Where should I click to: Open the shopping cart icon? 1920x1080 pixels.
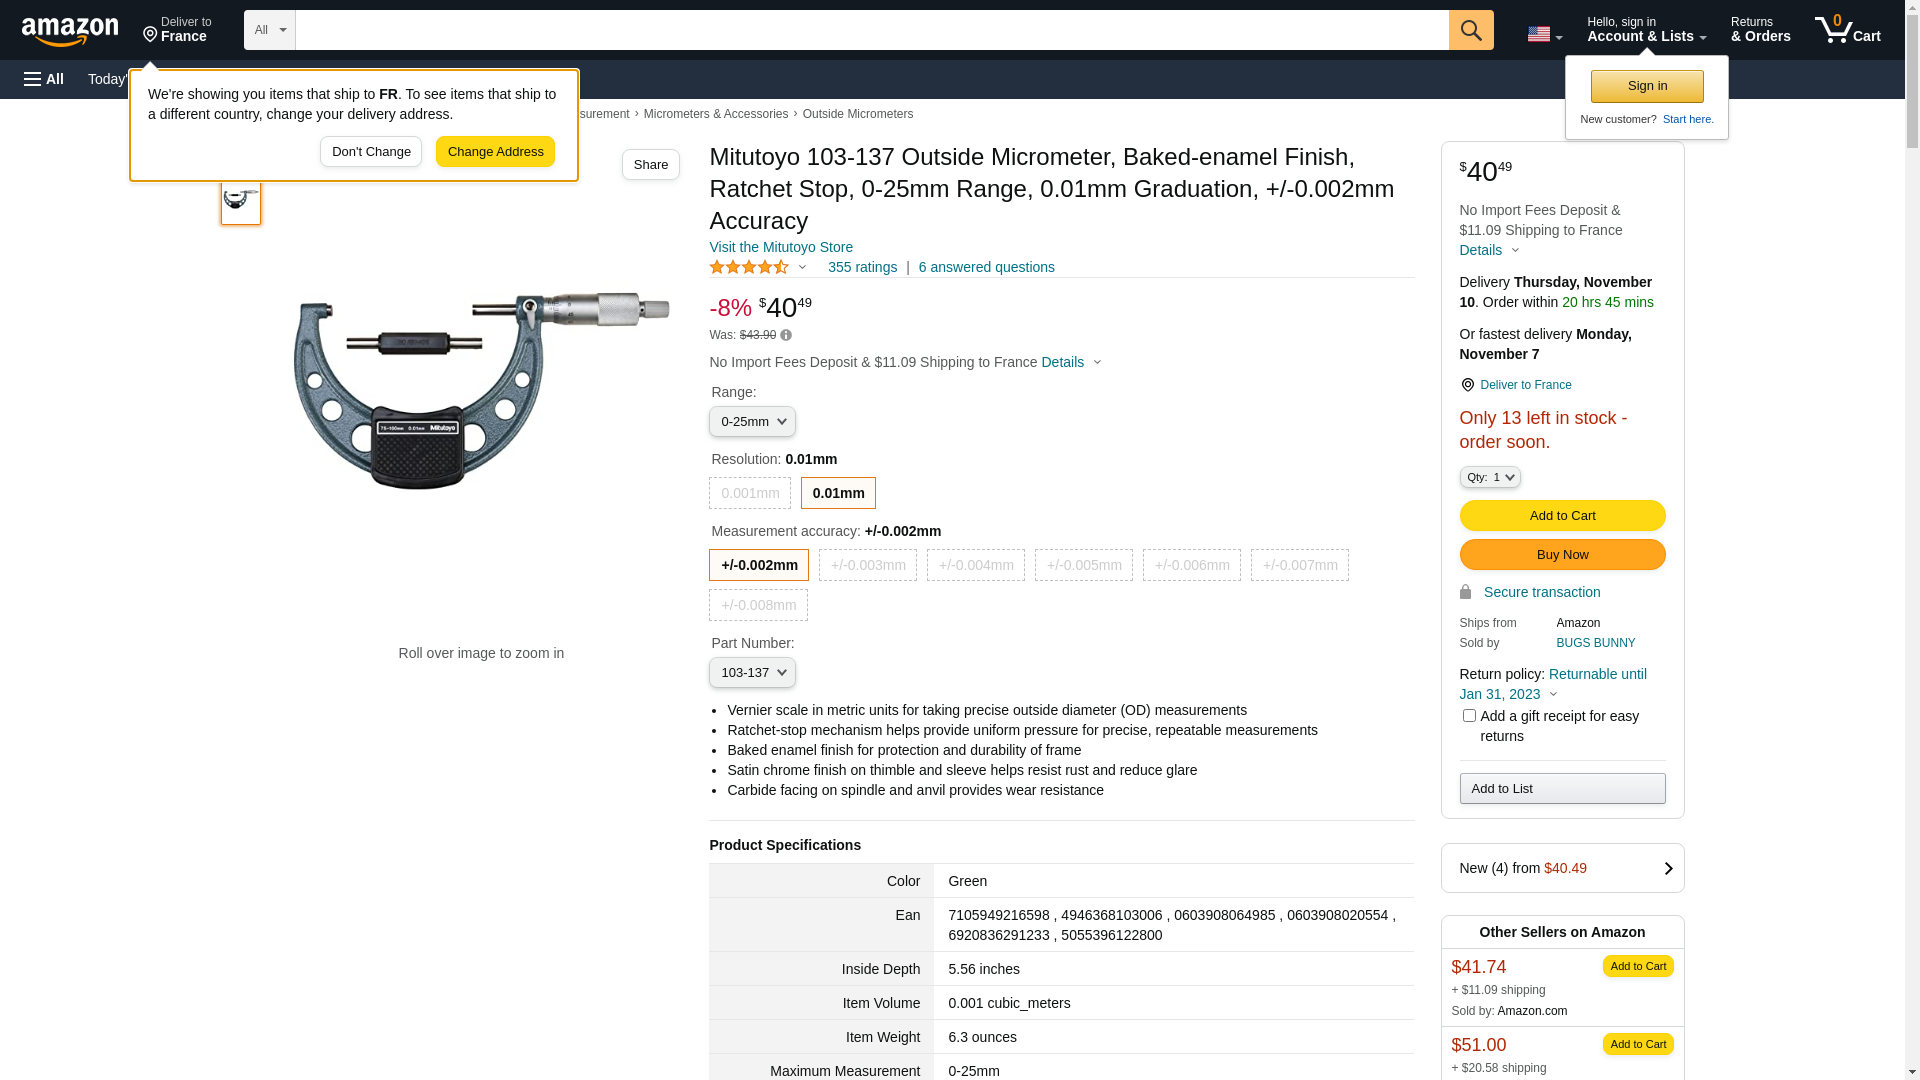point(1847,30)
